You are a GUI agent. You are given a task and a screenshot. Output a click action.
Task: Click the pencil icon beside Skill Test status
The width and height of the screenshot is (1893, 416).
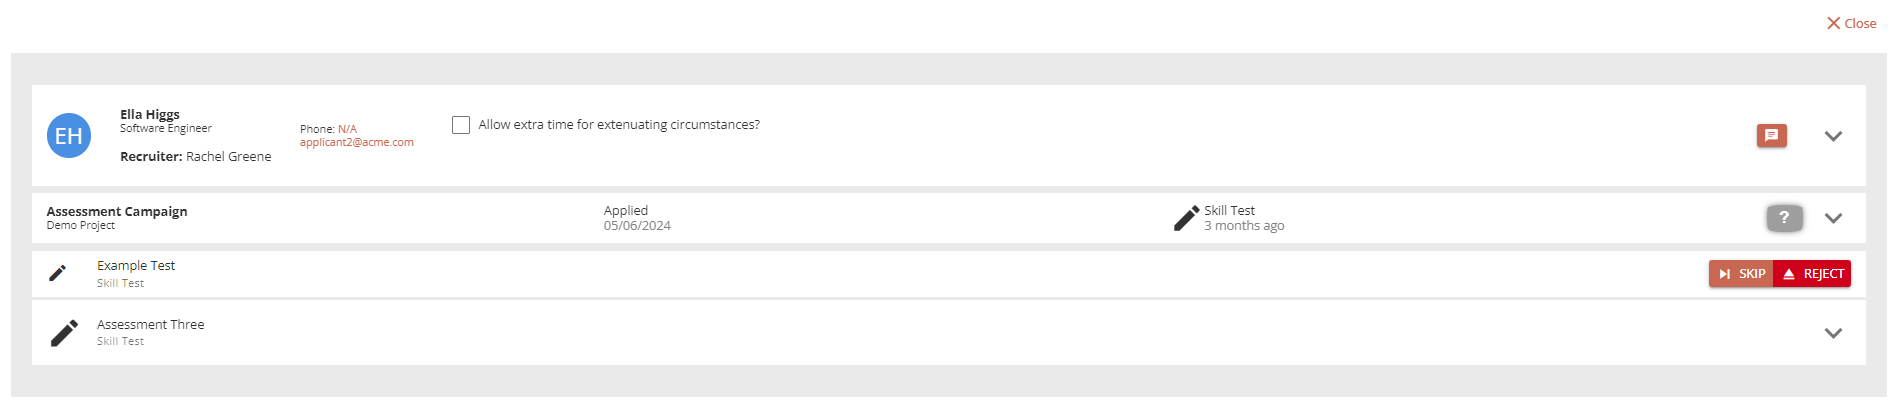point(1186,219)
